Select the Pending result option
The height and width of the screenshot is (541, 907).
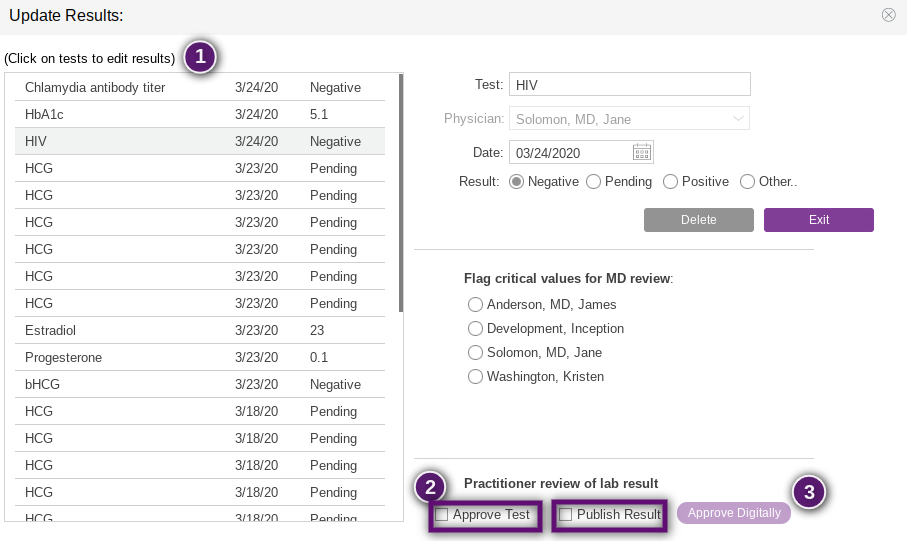tap(594, 182)
